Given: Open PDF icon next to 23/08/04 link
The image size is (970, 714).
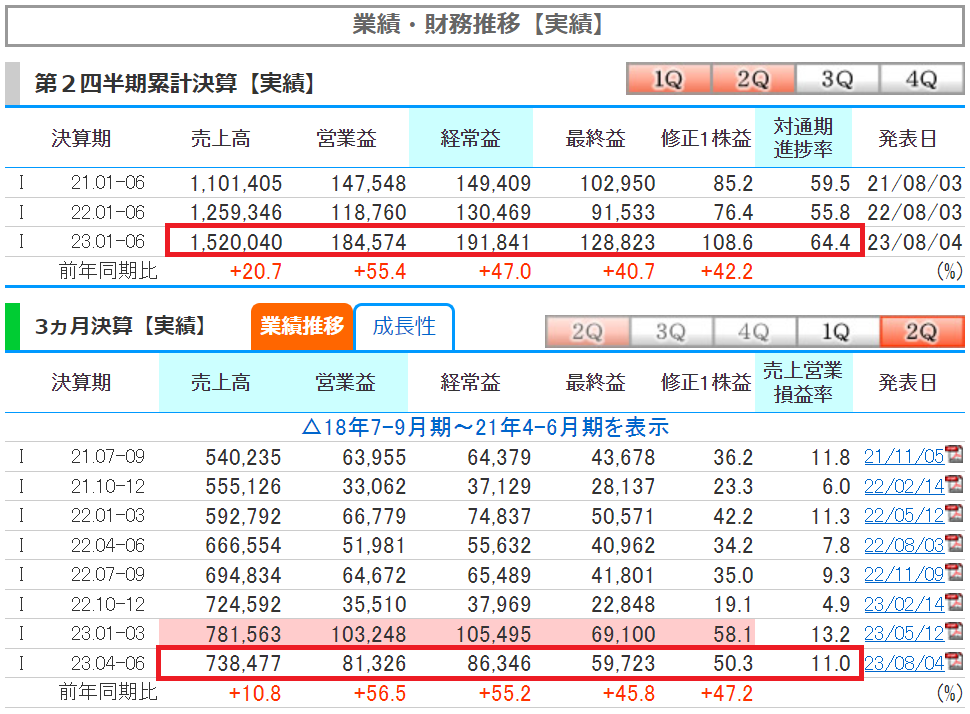Looking at the screenshot, I should pos(955,661).
